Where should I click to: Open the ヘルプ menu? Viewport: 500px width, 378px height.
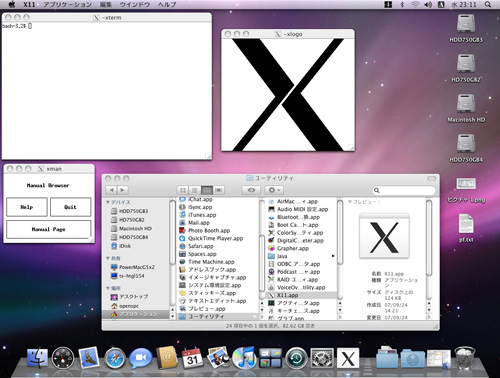(x=167, y=4)
